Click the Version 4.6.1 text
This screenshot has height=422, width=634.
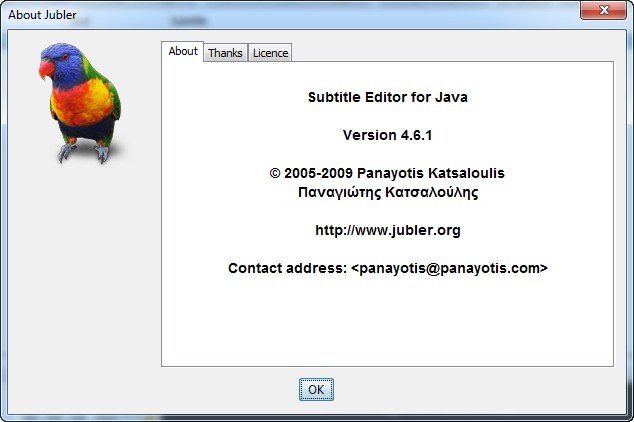387,135
